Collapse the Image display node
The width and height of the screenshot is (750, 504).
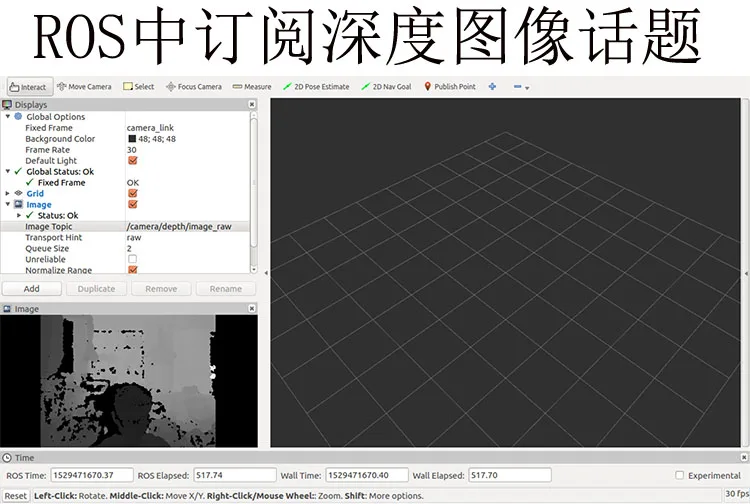pos(8,204)
